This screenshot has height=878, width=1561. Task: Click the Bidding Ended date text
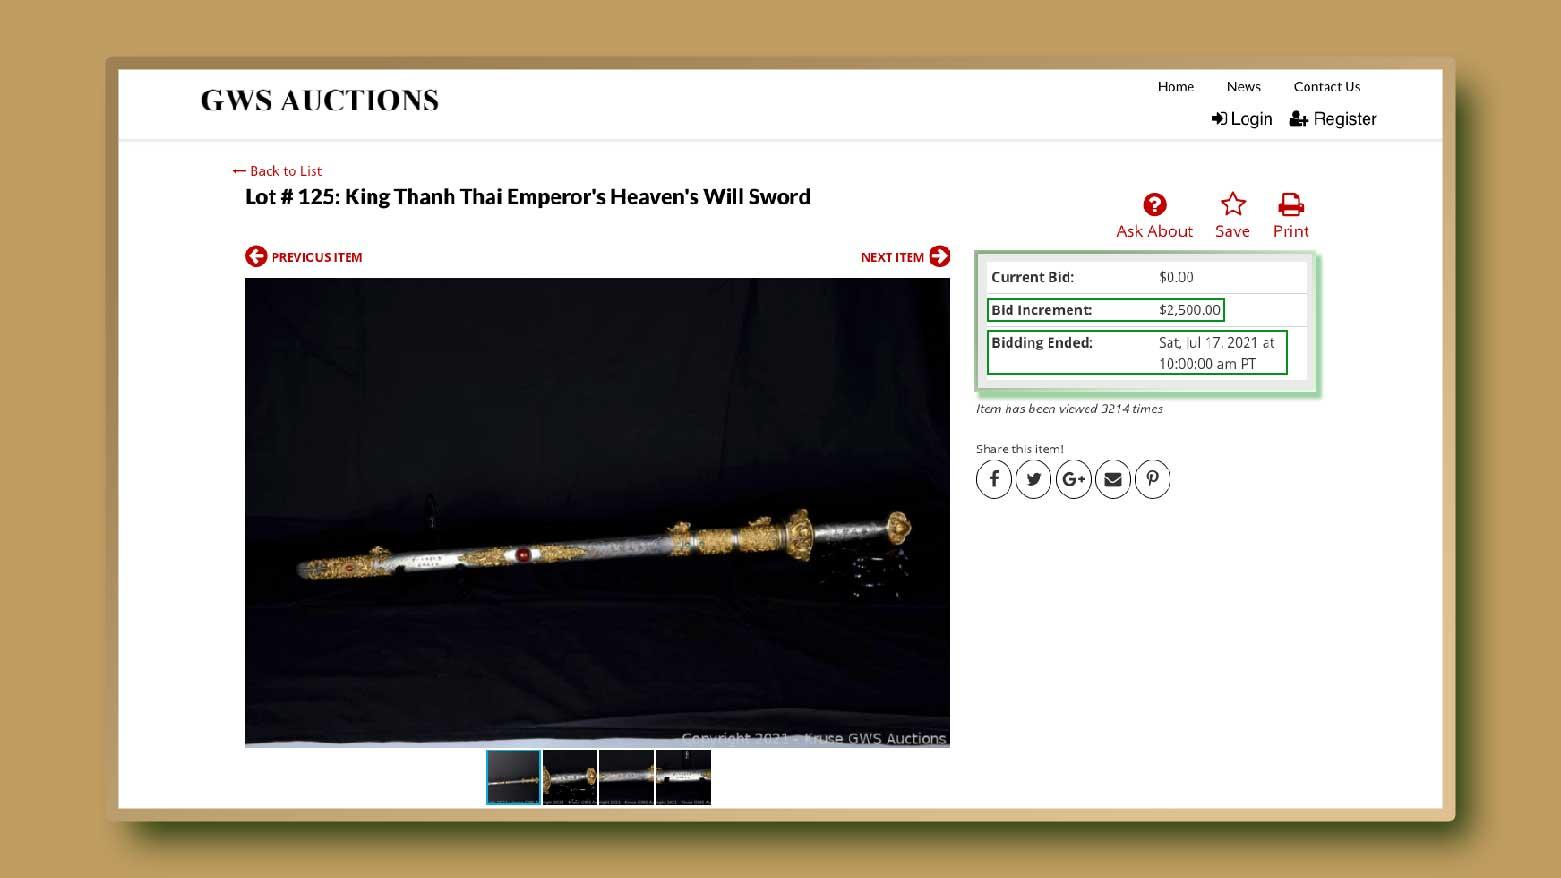(x=1217, y=353)
